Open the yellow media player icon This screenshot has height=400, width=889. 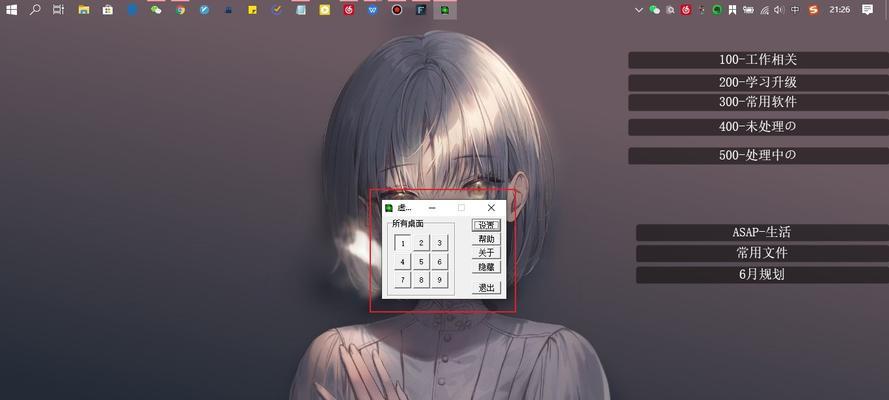pyautogui.click(x=325, y=10)
